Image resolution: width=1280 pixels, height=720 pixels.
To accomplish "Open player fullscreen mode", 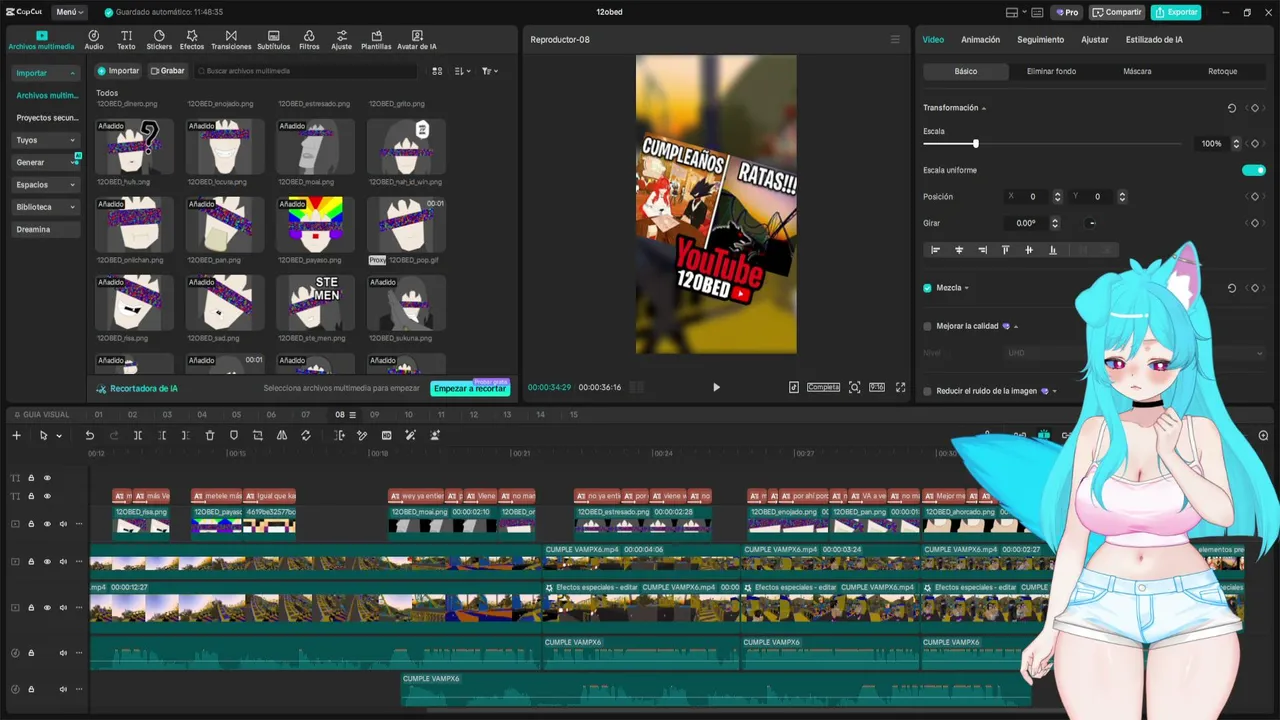I will click(x=900, y=387).
